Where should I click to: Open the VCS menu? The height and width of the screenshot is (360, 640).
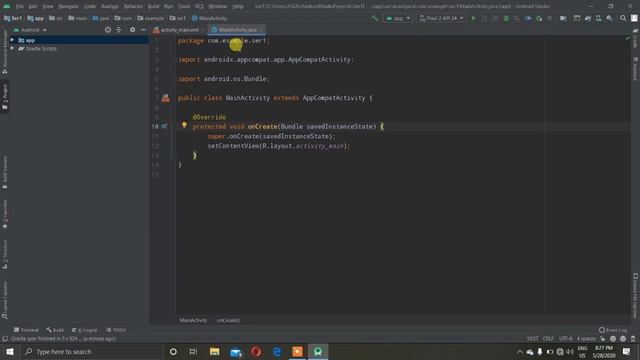point(199,6)
